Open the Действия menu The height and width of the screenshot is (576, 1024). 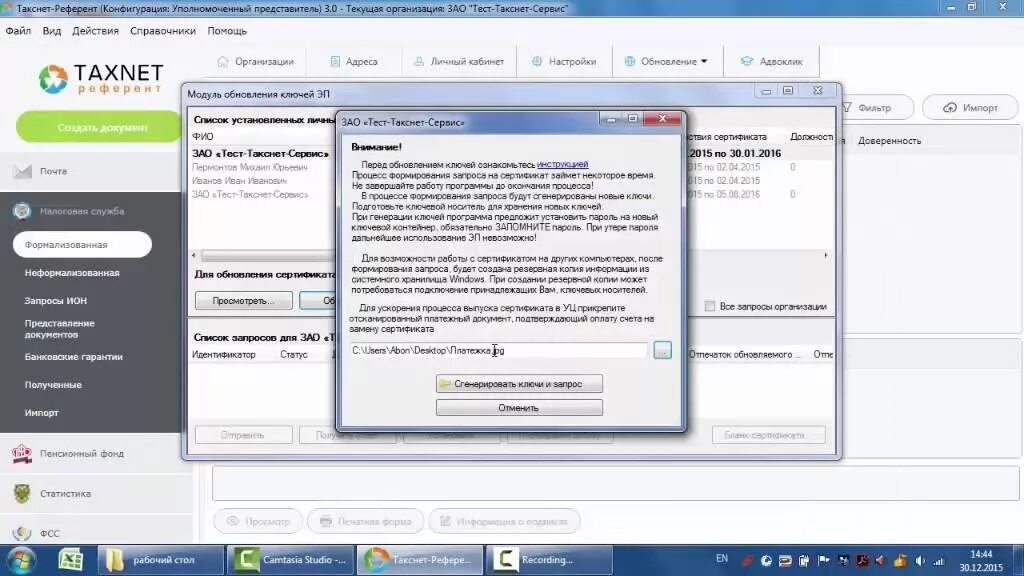point(95,31)
